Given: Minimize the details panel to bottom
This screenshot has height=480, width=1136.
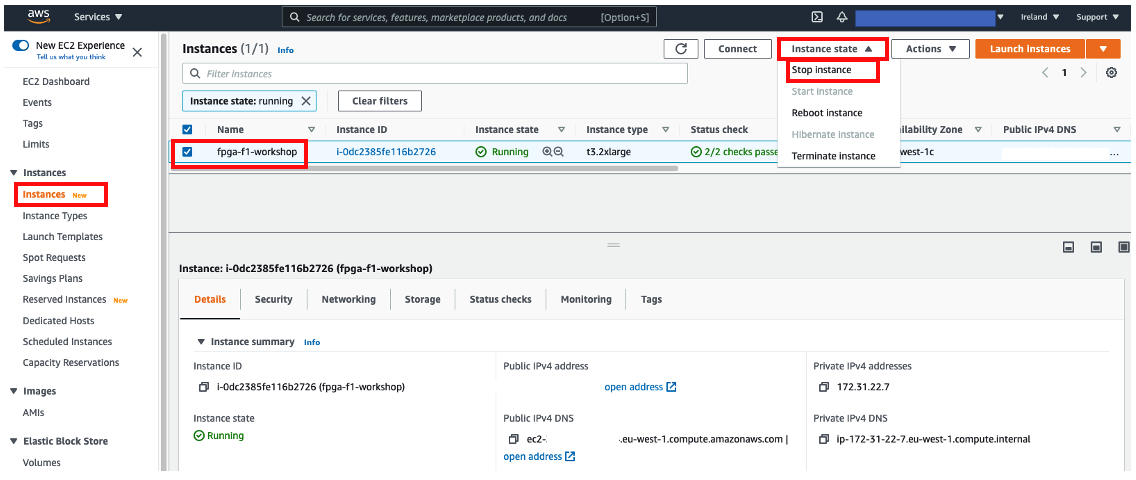Looking at the screenshot, I should [x=1068, y=248].
